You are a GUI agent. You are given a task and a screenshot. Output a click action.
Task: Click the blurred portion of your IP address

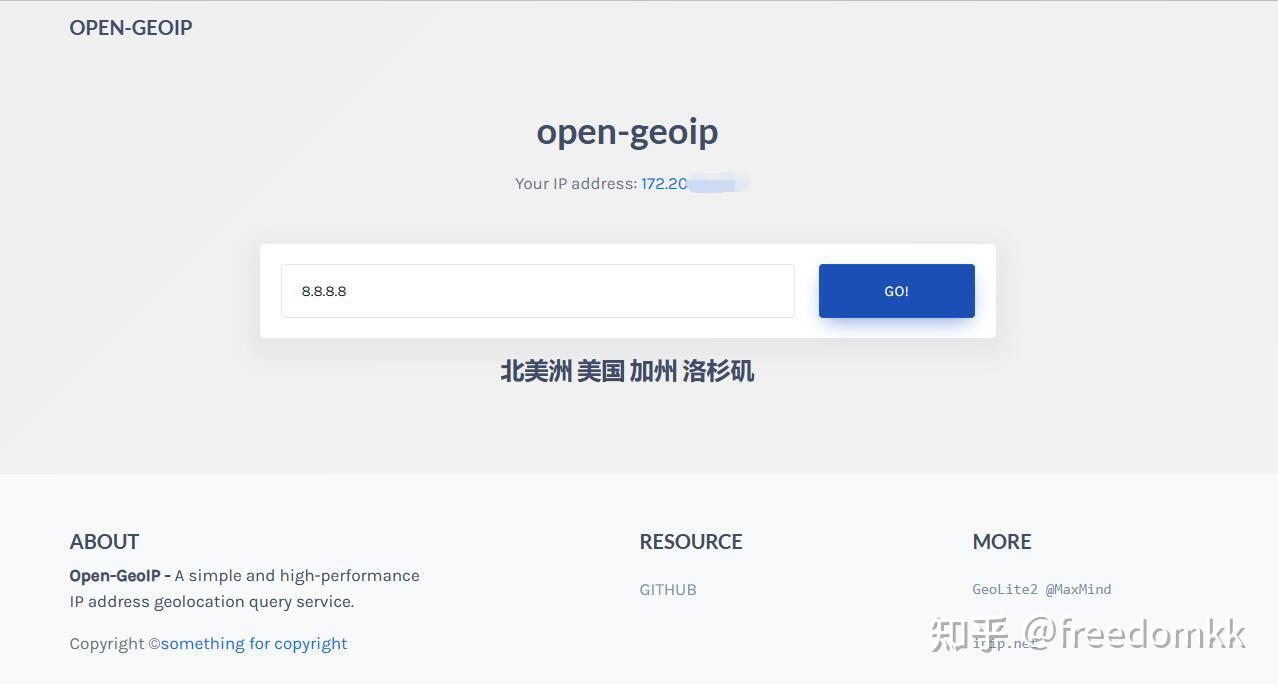(720, 183)
